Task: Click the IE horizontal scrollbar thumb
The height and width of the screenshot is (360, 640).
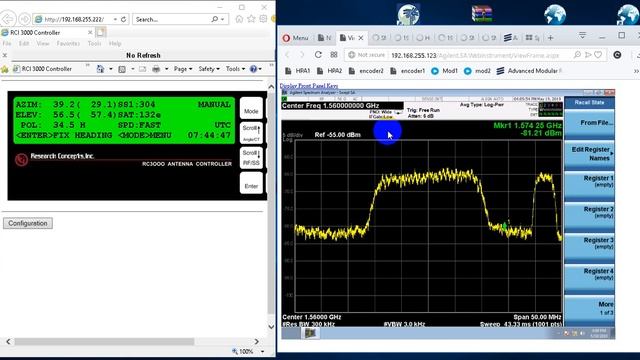Action: [x=104, y=341]
